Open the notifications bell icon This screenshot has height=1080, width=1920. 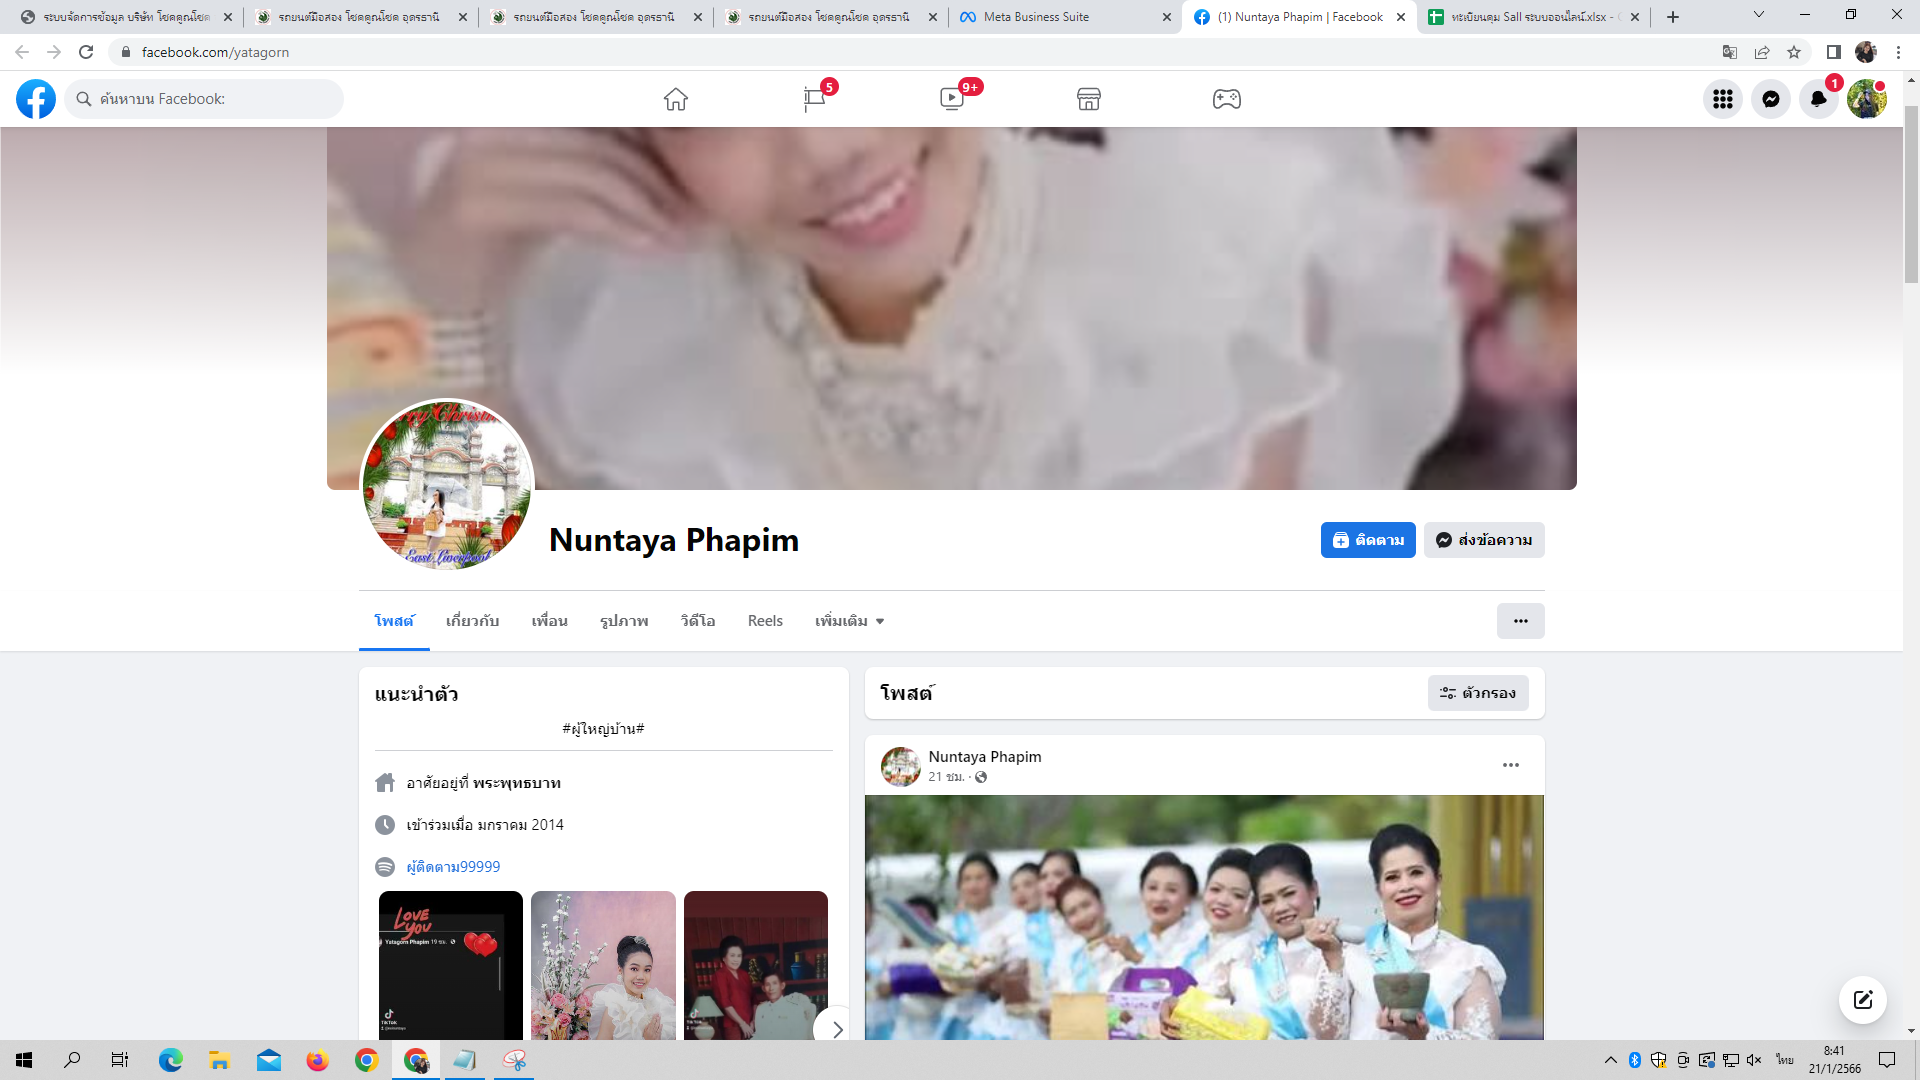(x=1818, y=99)
